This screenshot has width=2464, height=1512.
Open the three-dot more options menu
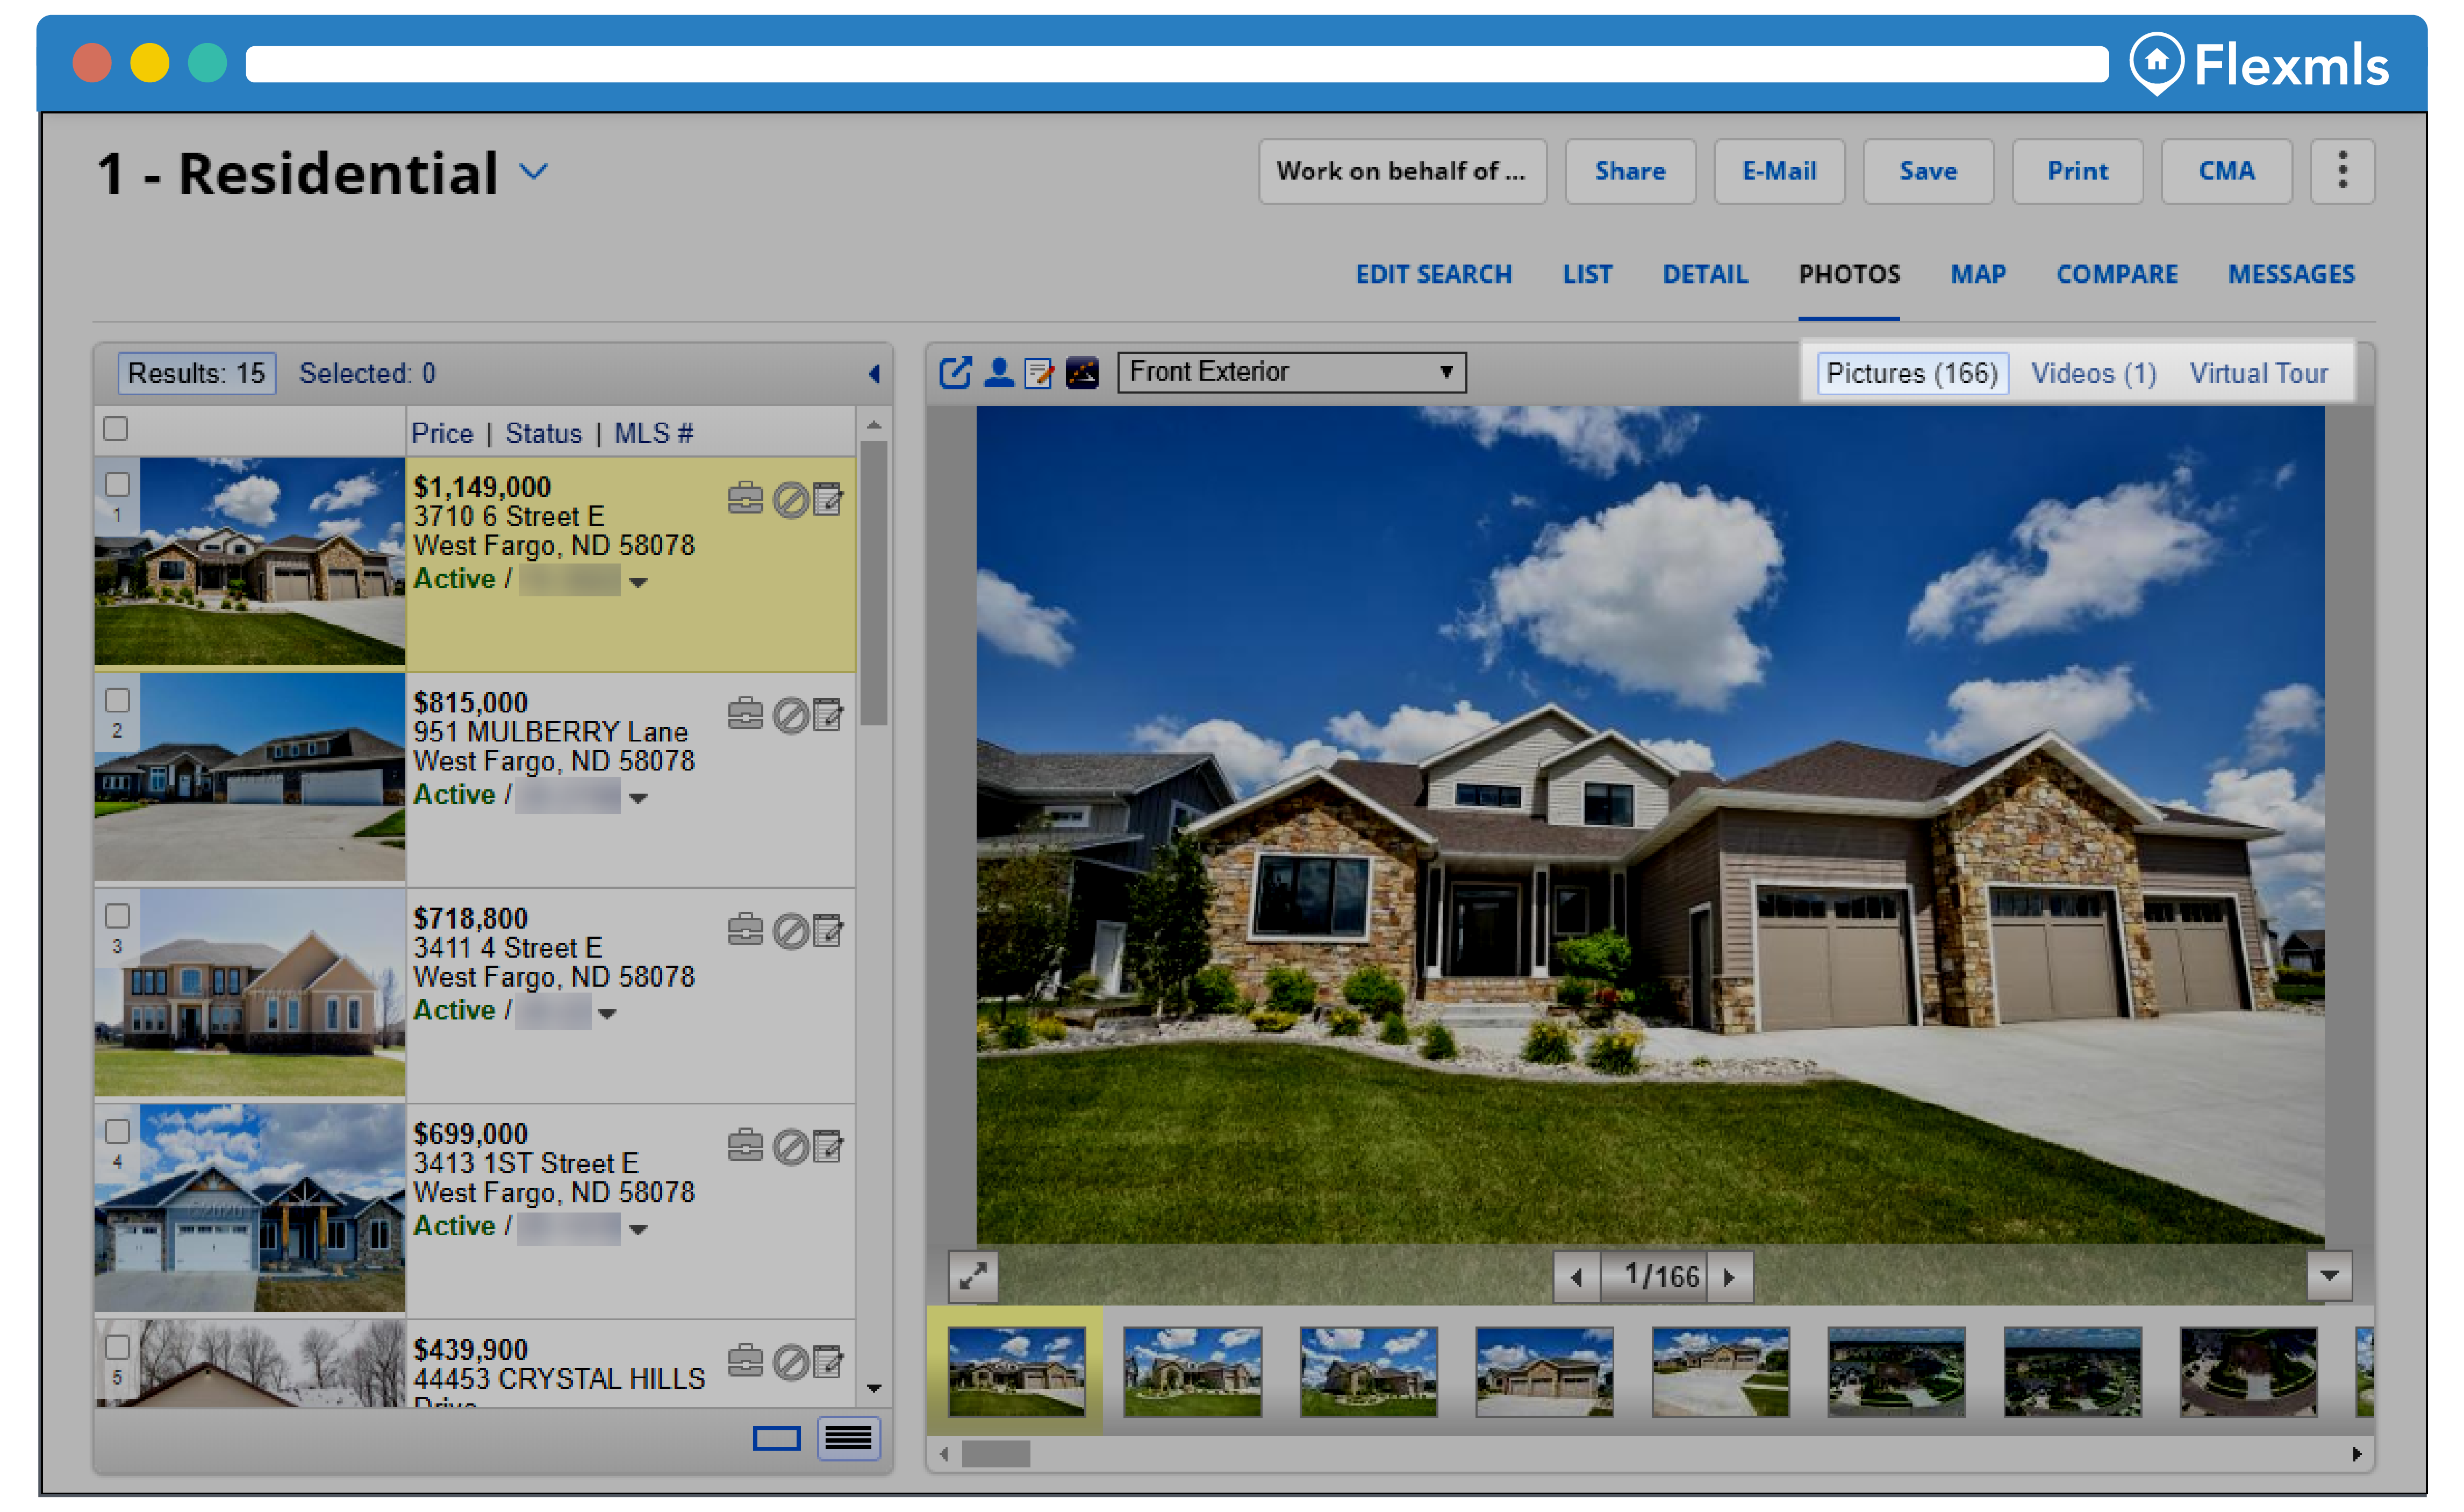(x=2342, y=171)
